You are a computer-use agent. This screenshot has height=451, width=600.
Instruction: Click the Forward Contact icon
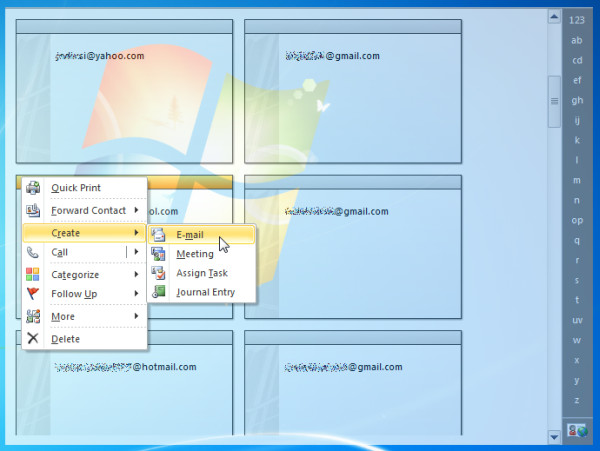coord(33,210)
